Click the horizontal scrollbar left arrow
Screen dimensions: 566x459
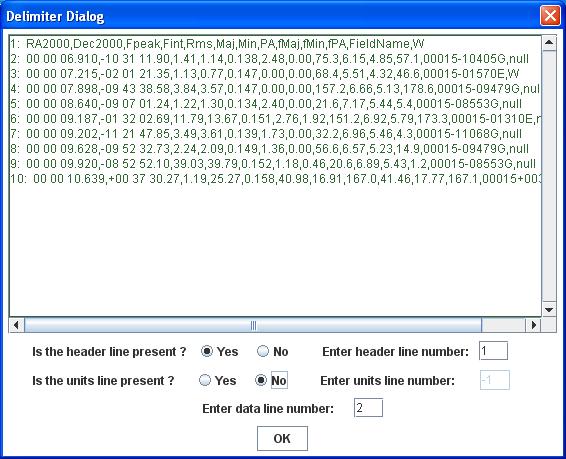tap(16, 325)
